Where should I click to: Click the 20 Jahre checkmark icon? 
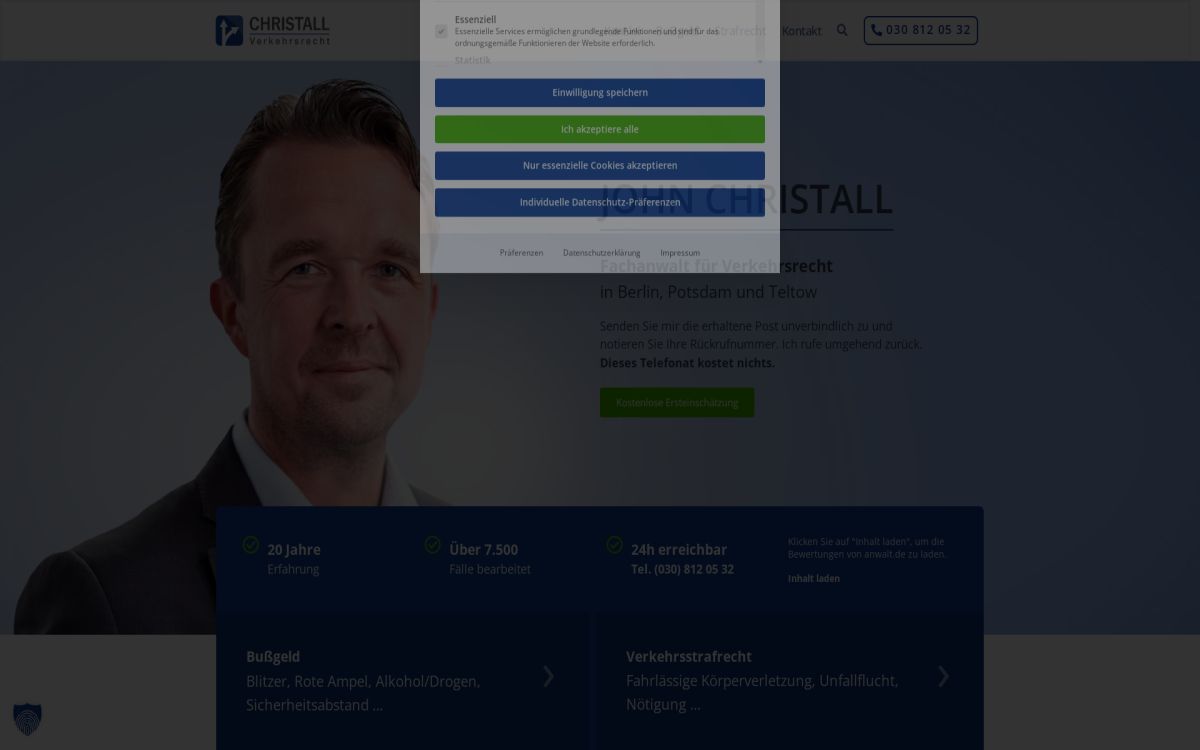tap(251, 545)
